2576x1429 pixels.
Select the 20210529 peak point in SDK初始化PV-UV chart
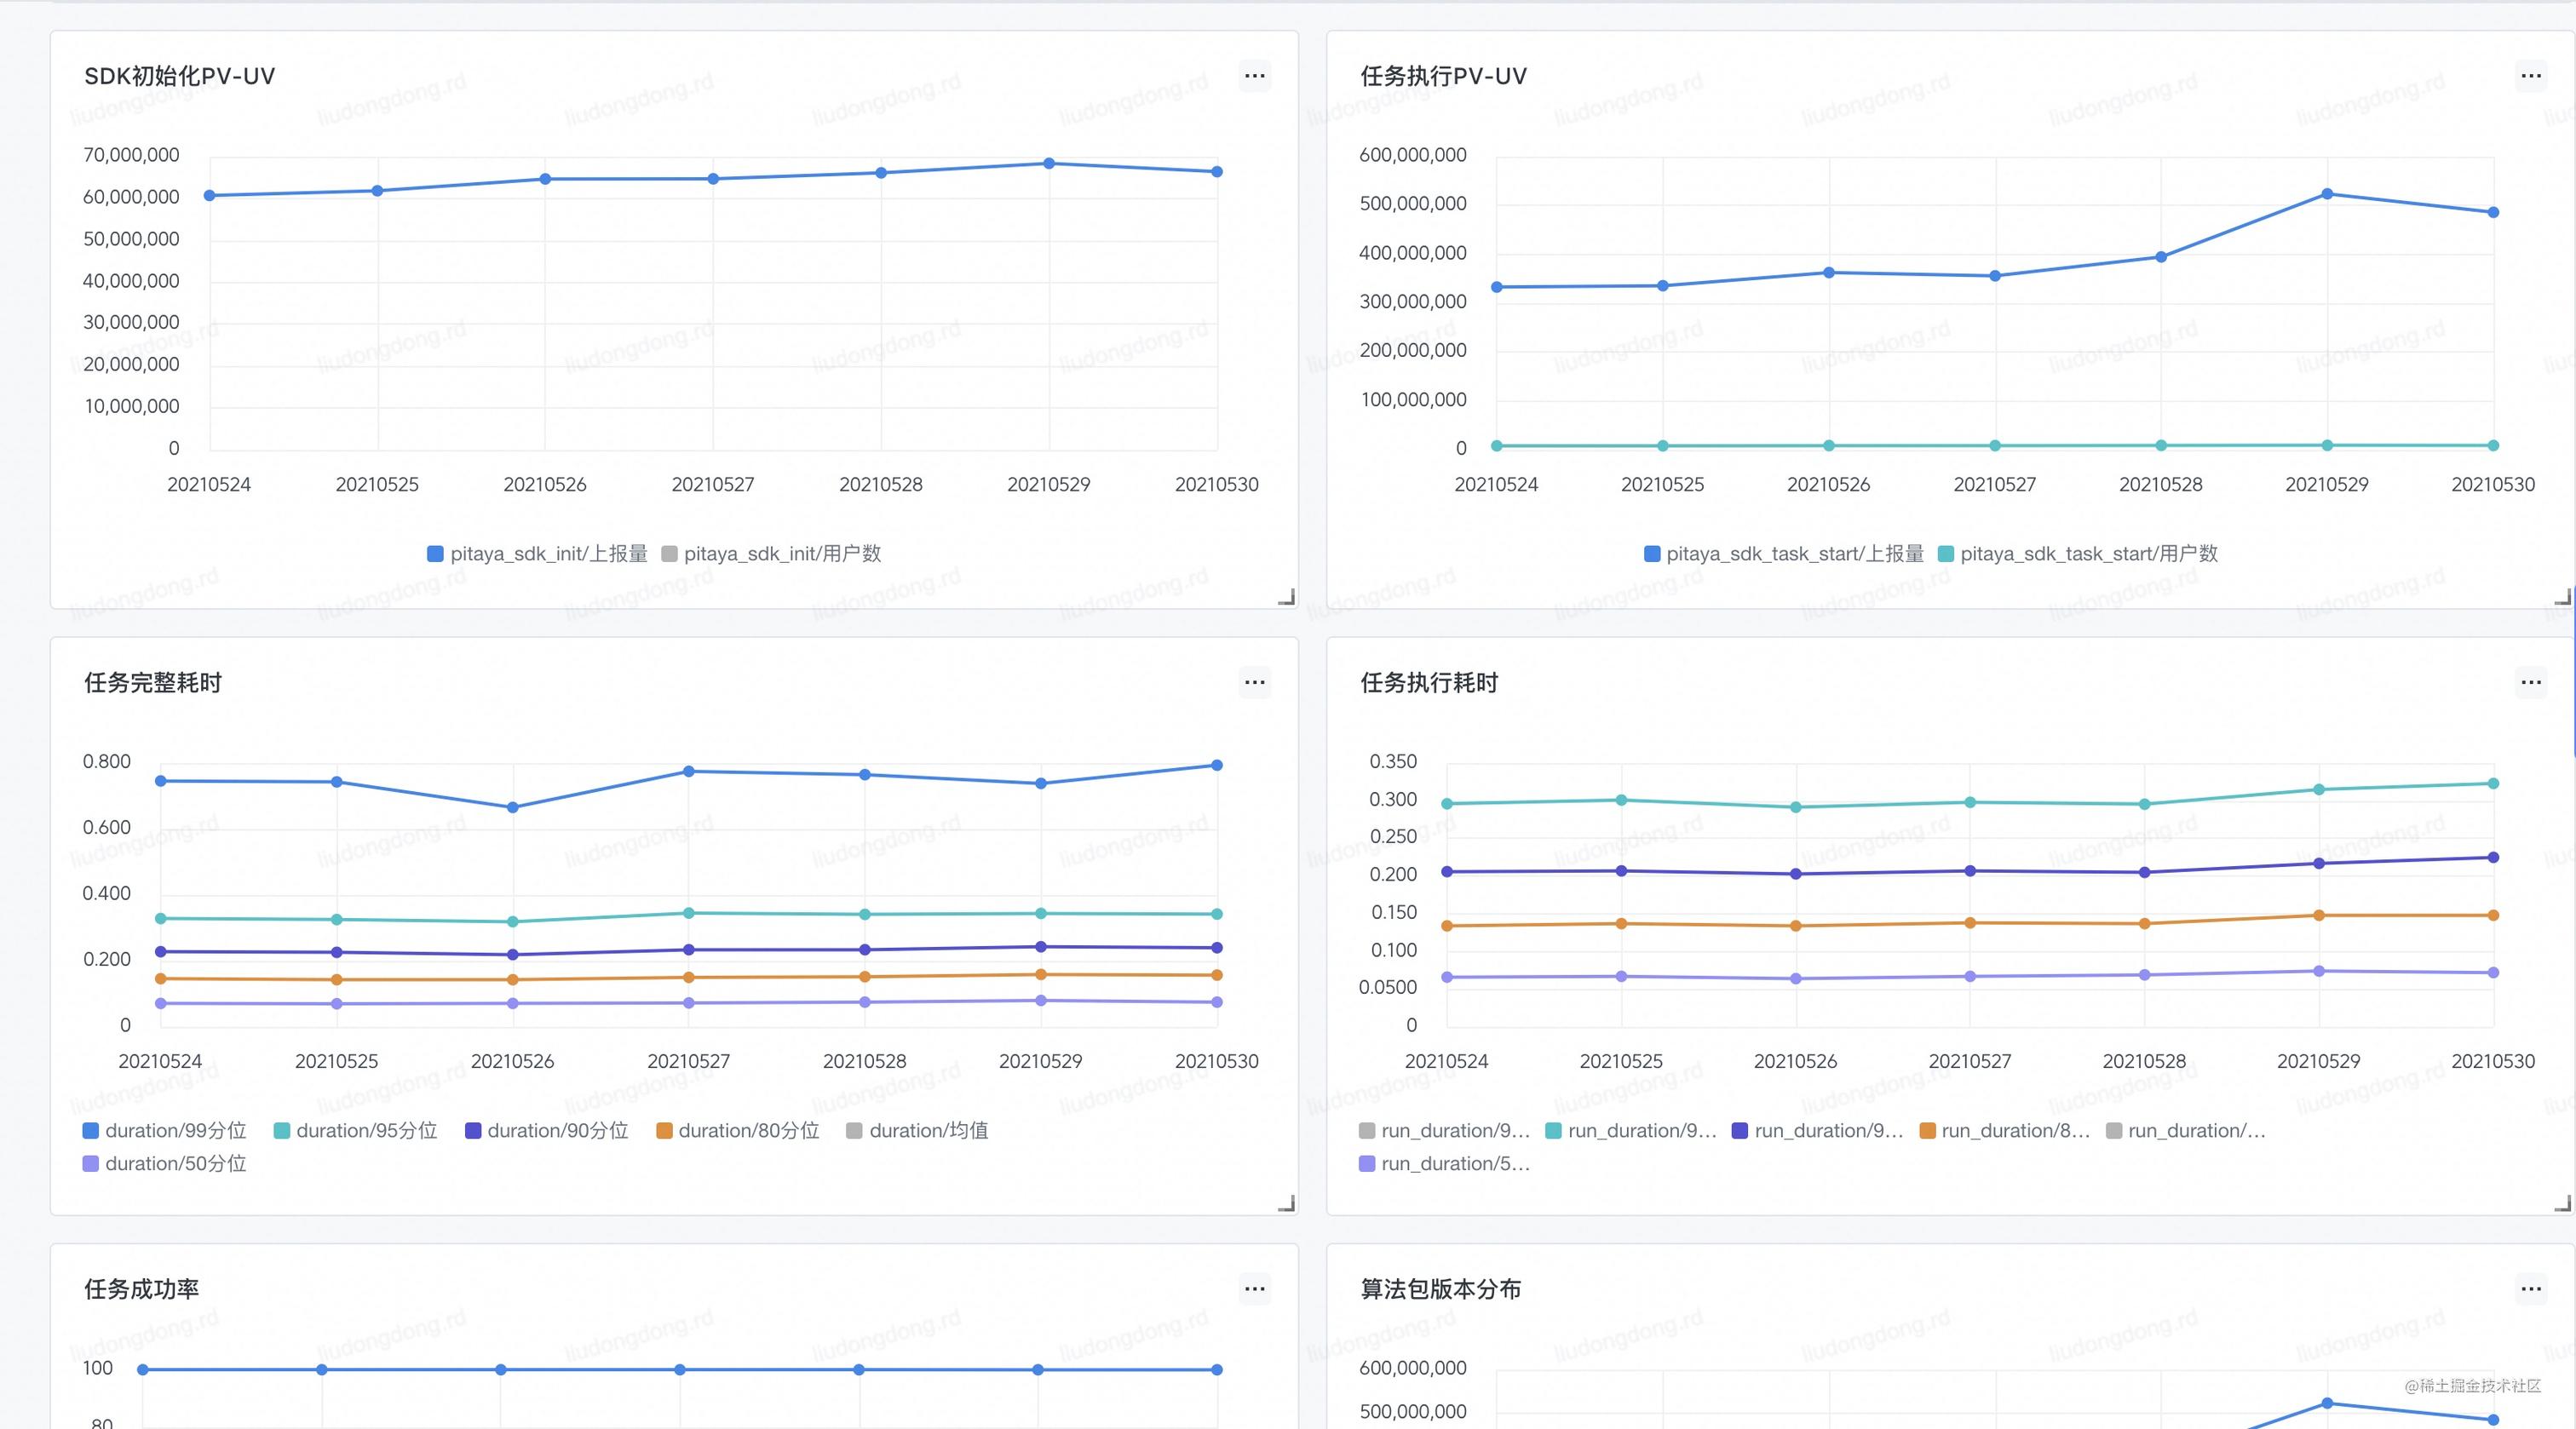pos(1049,164)
